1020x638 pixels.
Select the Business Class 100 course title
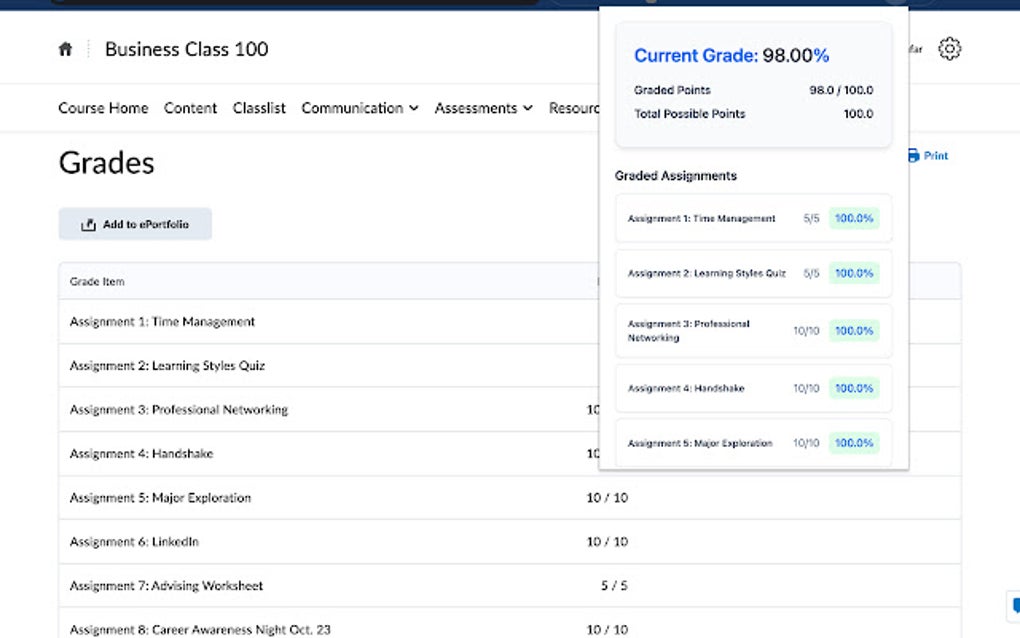click(x=186, y=49)
